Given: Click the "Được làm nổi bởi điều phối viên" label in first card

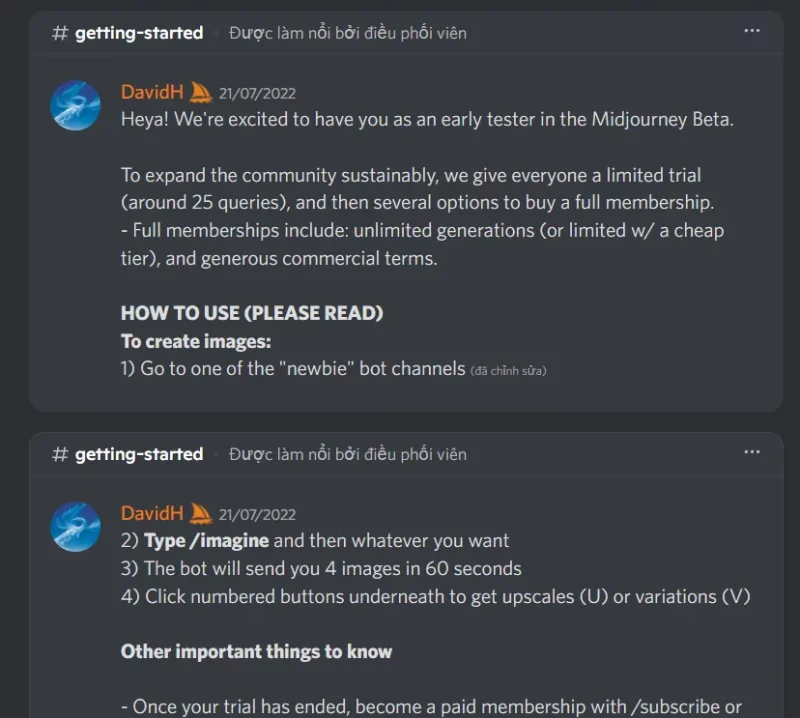Looking at the screenshot, I should pyautogui.click(x=347, y=33).
